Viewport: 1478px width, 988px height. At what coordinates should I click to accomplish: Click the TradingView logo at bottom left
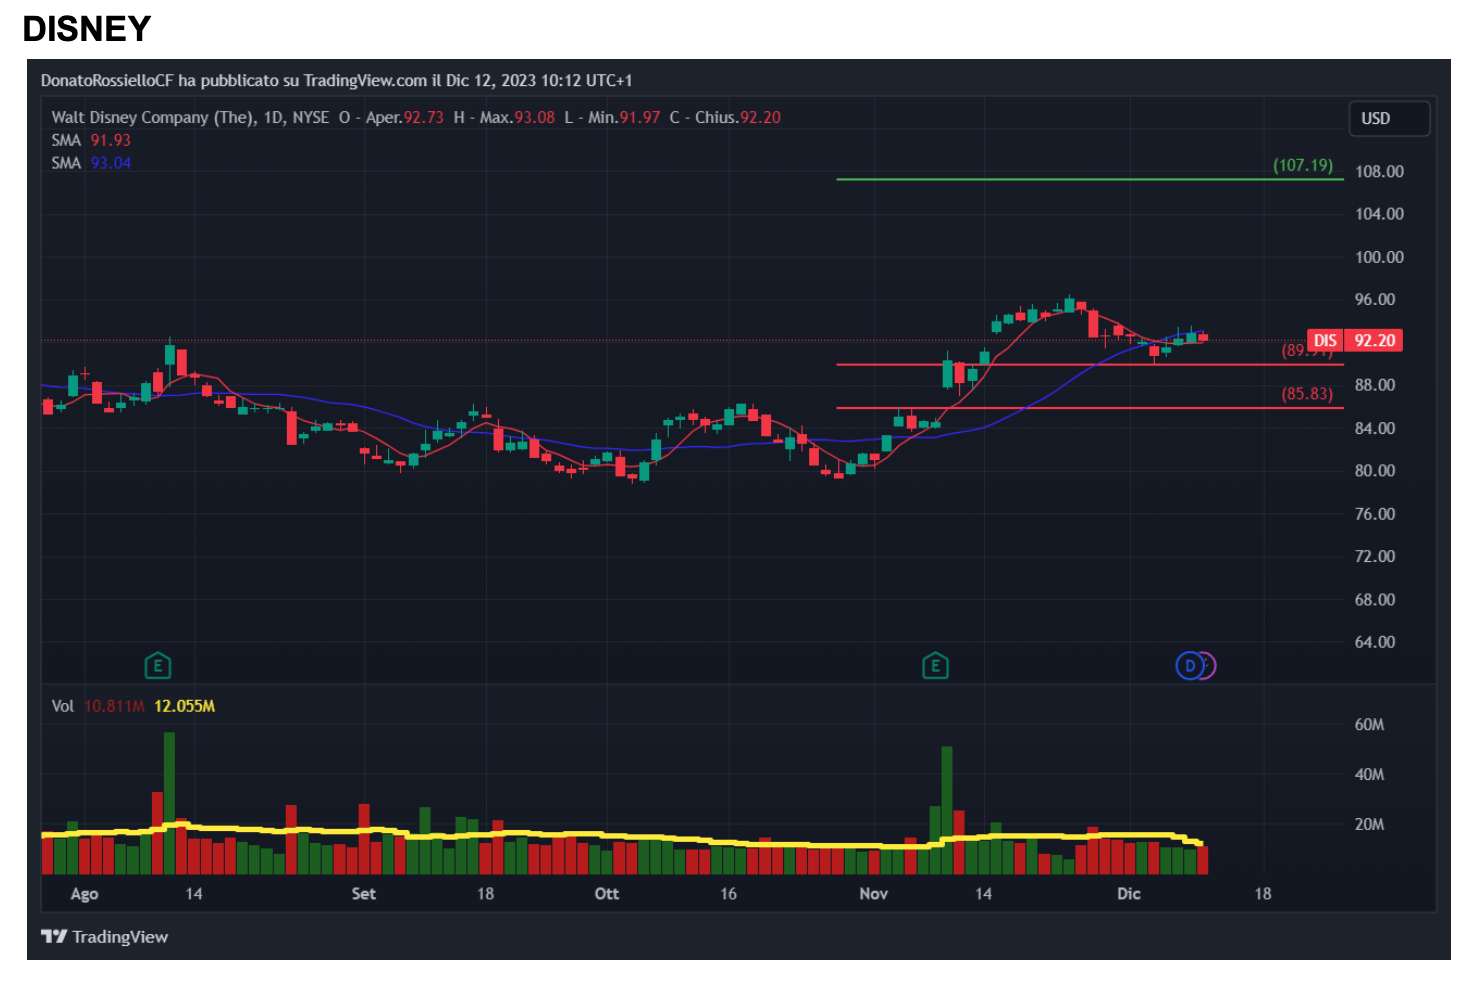(x=105, y=937)
